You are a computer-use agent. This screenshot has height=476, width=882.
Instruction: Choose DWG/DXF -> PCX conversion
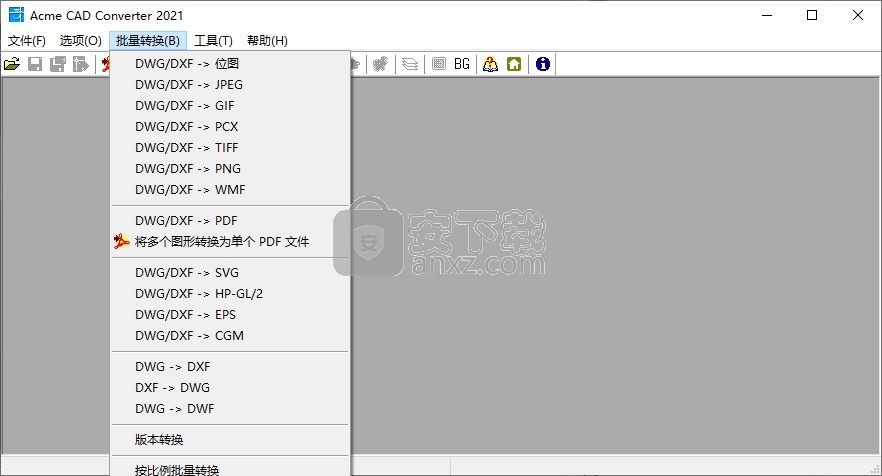231,127
